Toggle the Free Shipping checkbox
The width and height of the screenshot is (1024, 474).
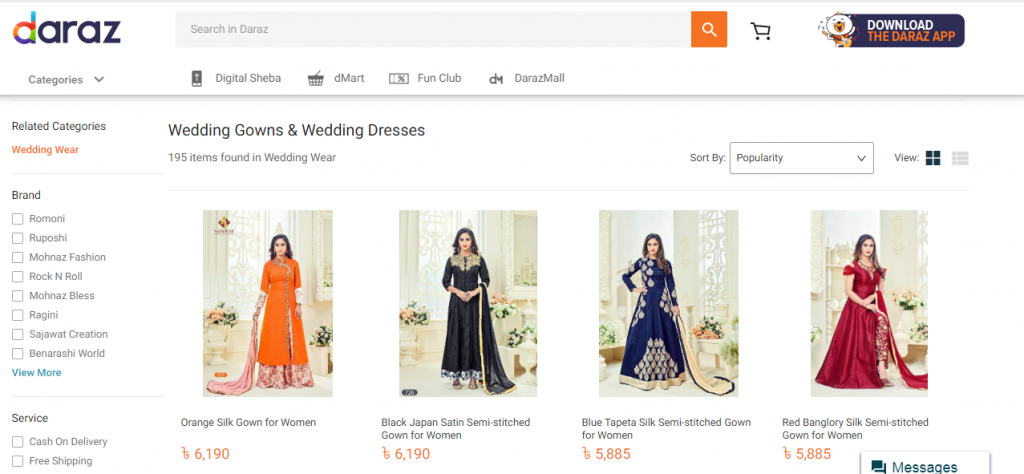click(18, 461)
